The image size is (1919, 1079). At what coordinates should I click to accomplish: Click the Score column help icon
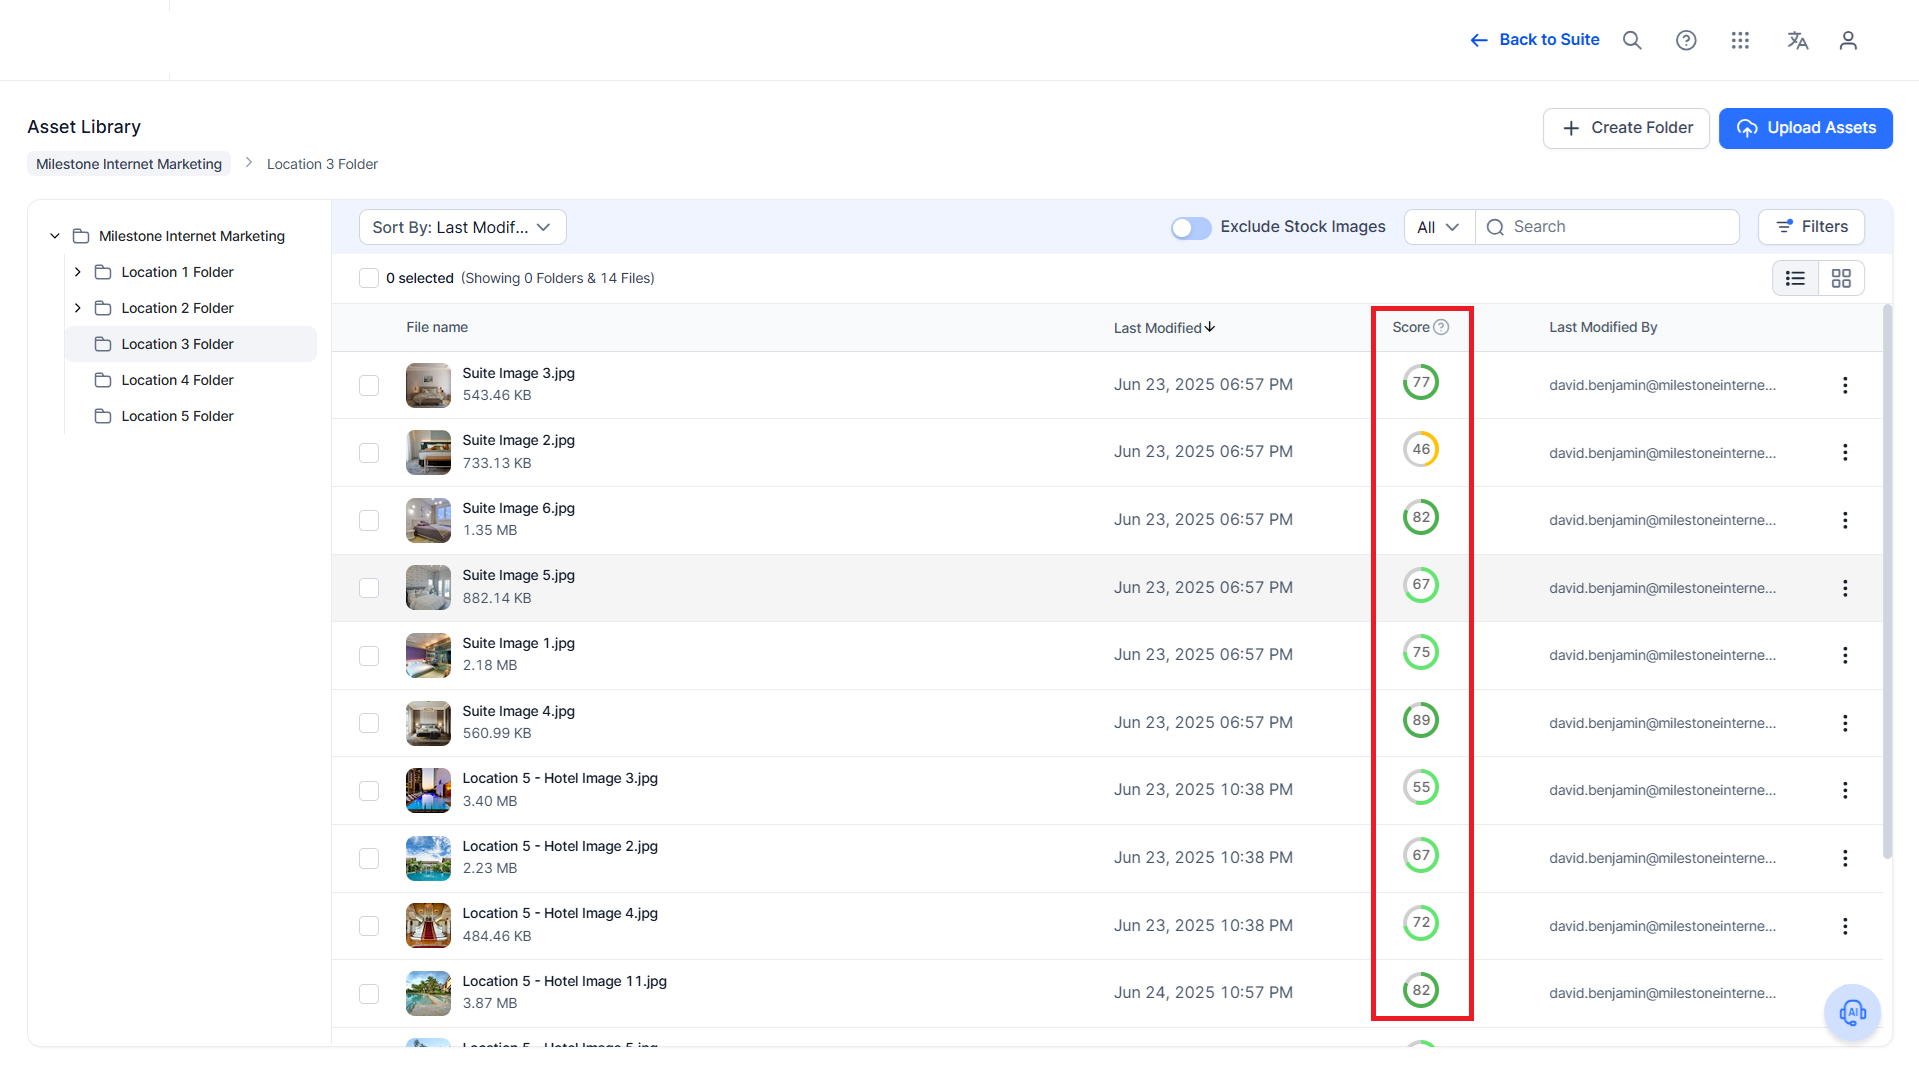[1441, 327]
